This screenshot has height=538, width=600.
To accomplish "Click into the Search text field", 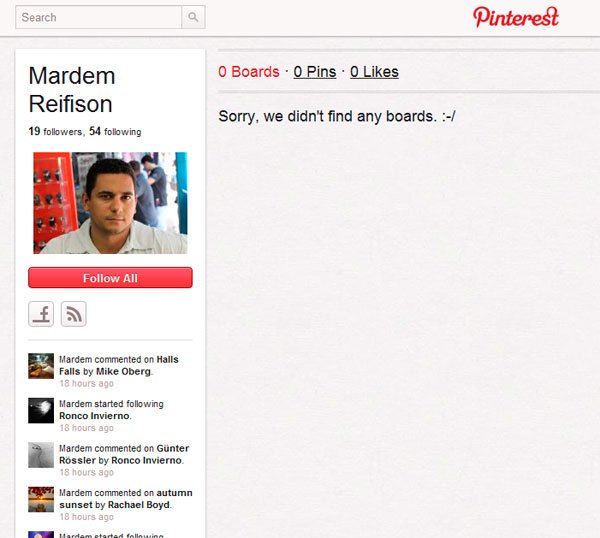I will pyautogui.click(x=98, y=17).
